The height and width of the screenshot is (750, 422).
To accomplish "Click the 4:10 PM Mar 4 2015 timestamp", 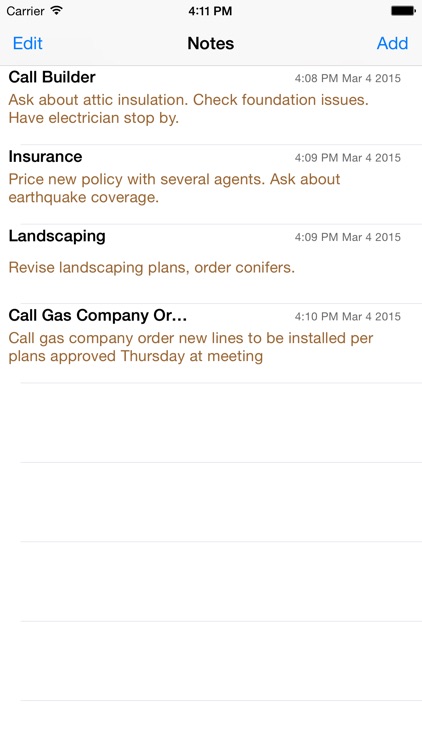I will coord(348,316).
